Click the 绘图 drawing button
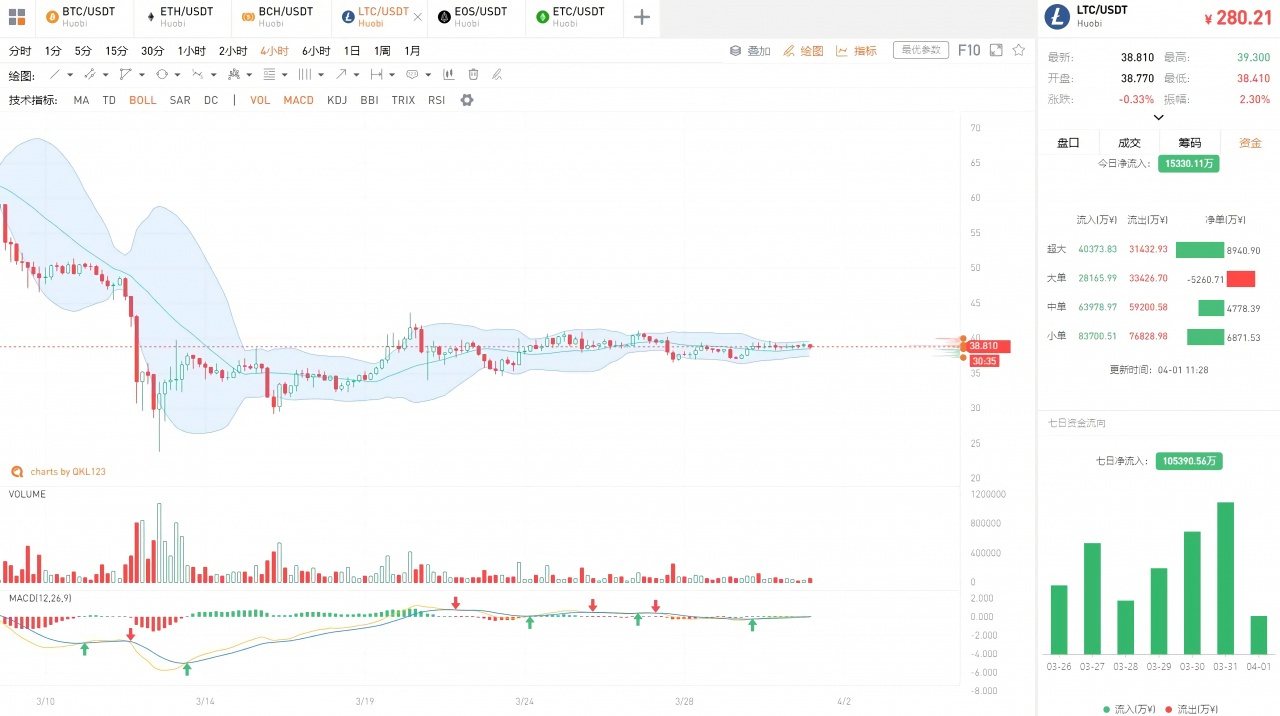1280x716 pixels. pyautogui.click(x=804, y=50)
